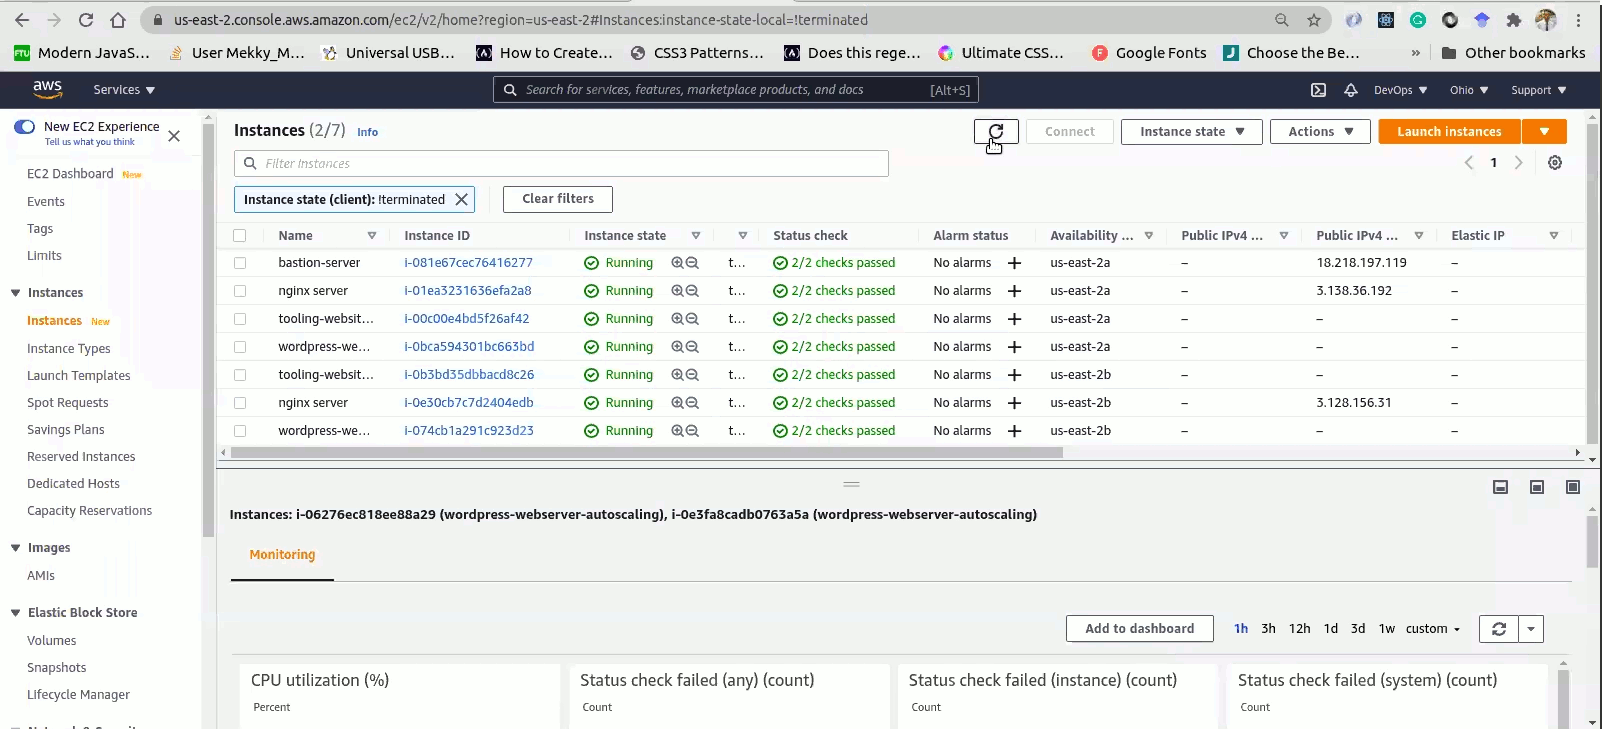
Task: Add alarm for instance i-074cb1a291c923d23
Action: coord(1014,431)
